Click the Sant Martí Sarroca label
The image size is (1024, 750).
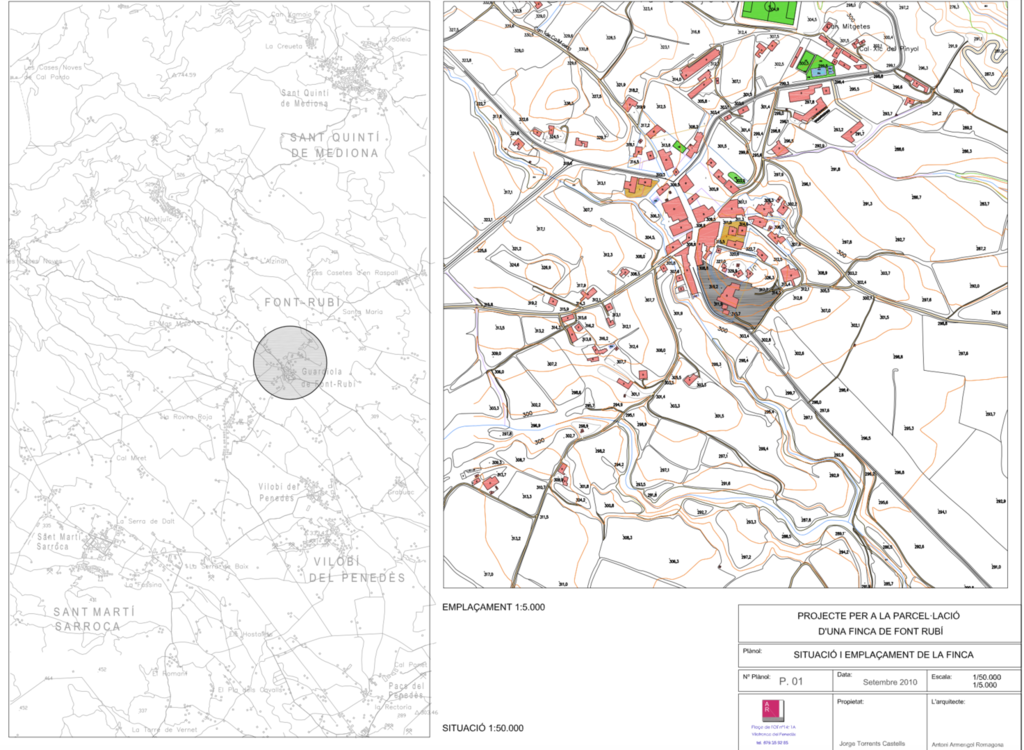(x=86, y=619)
